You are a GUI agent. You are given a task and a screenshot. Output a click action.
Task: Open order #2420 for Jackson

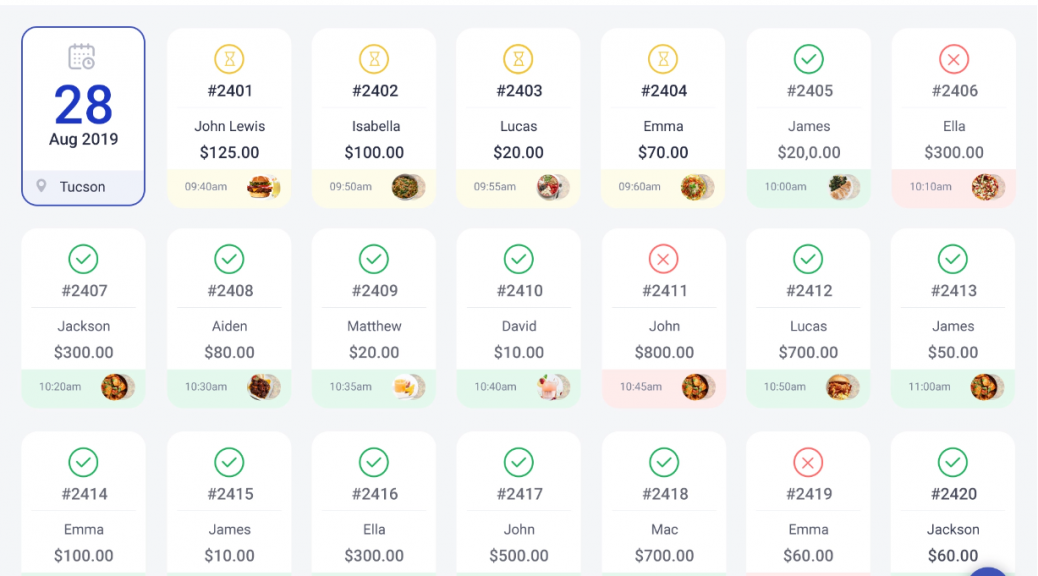pyautogui.click(x=953, y=504)
